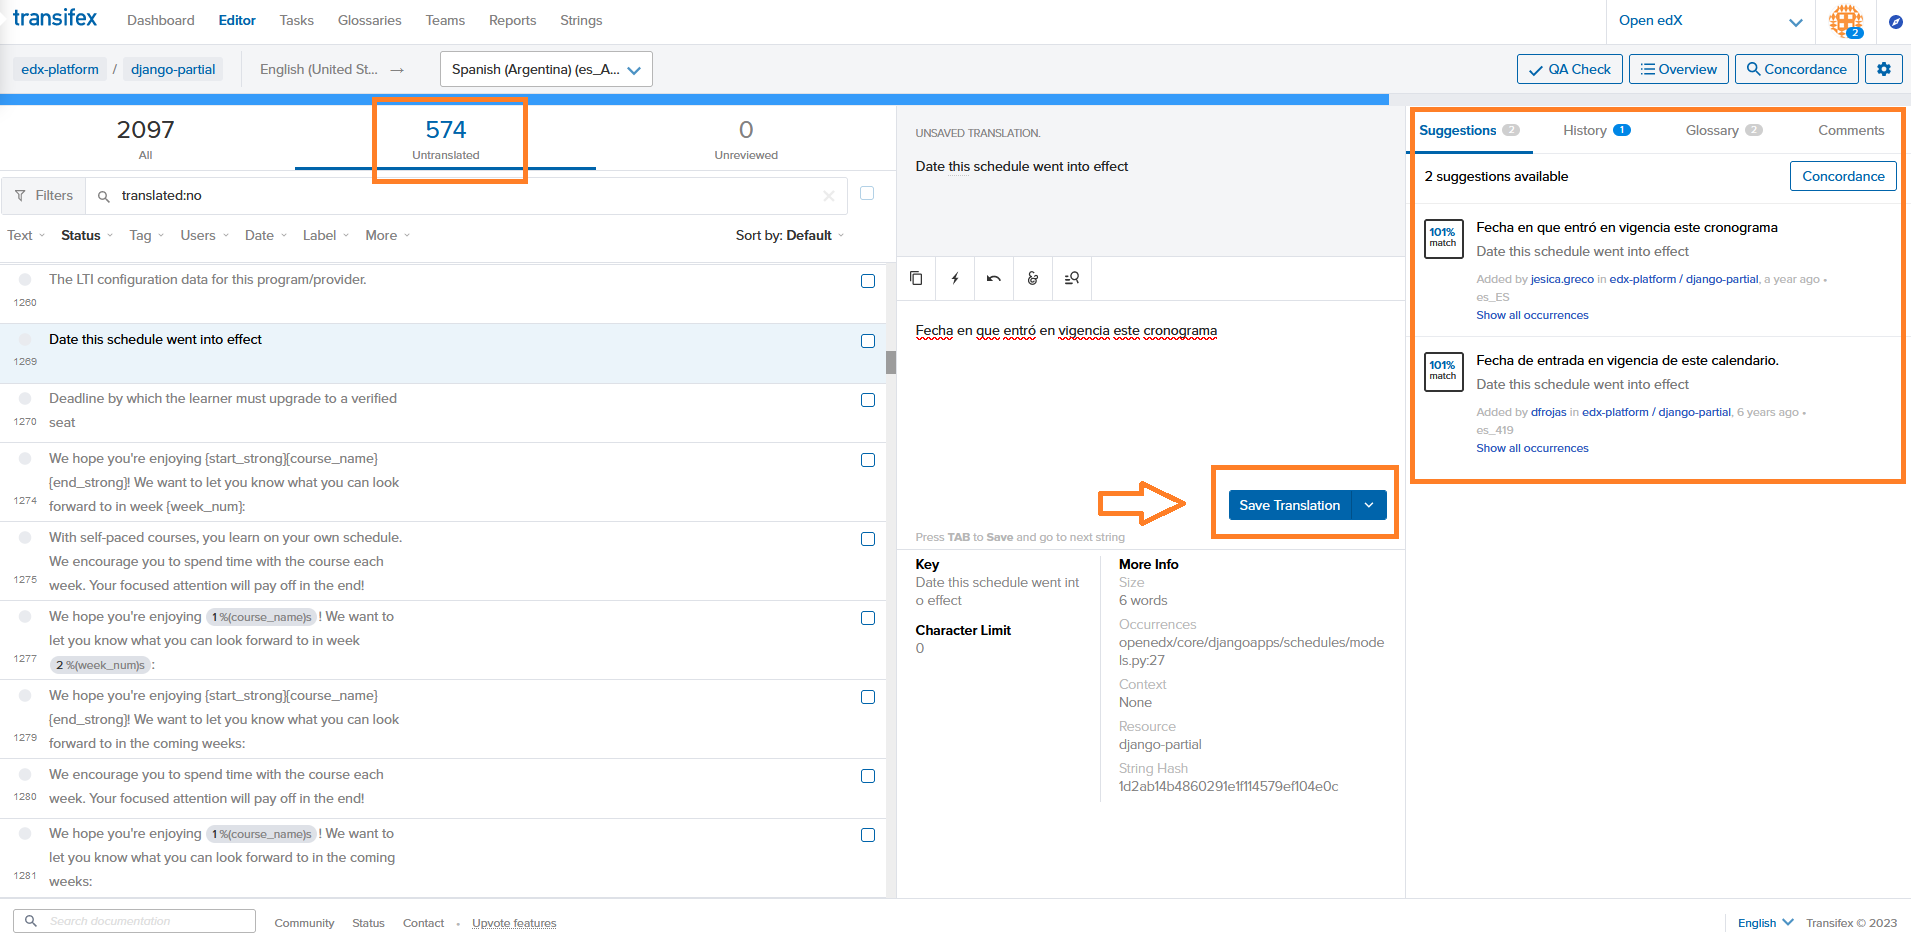The image size is (1911, 940).
Task: Open the Spanish (Argentina) language dropdown
Action: 546,69
